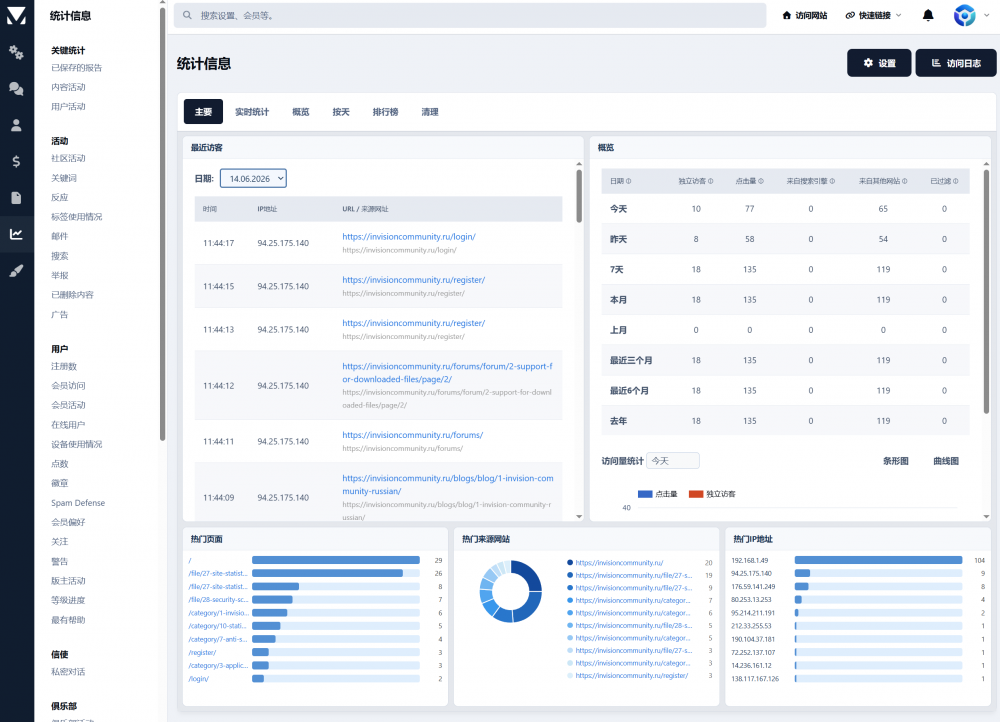Open the Members person icon
The height and width of the screenshot is (722, 1000).
[17, 125]
